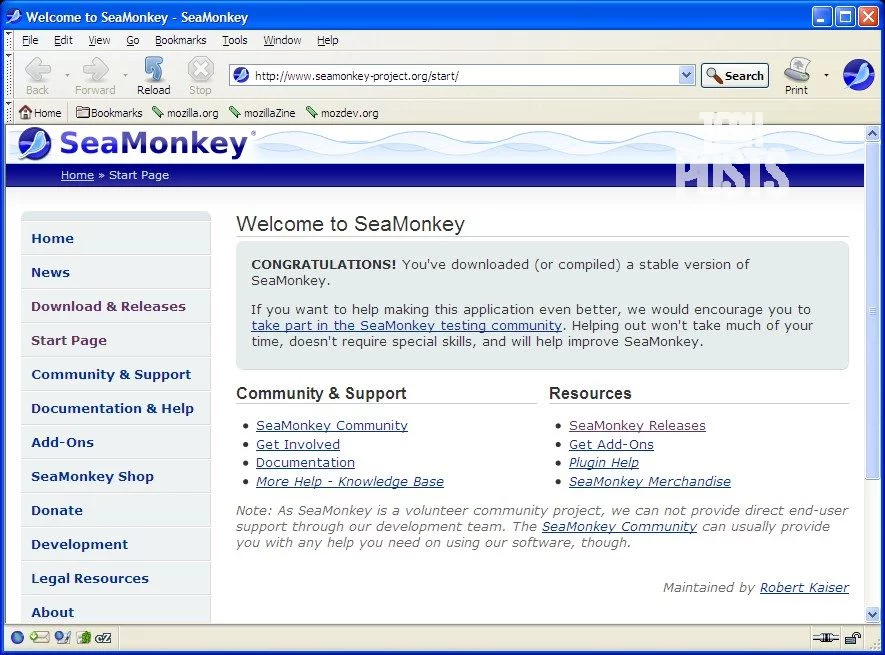Click the Home breadcrumb link
Screen dimensions: 885x655
tap(77, 175)
